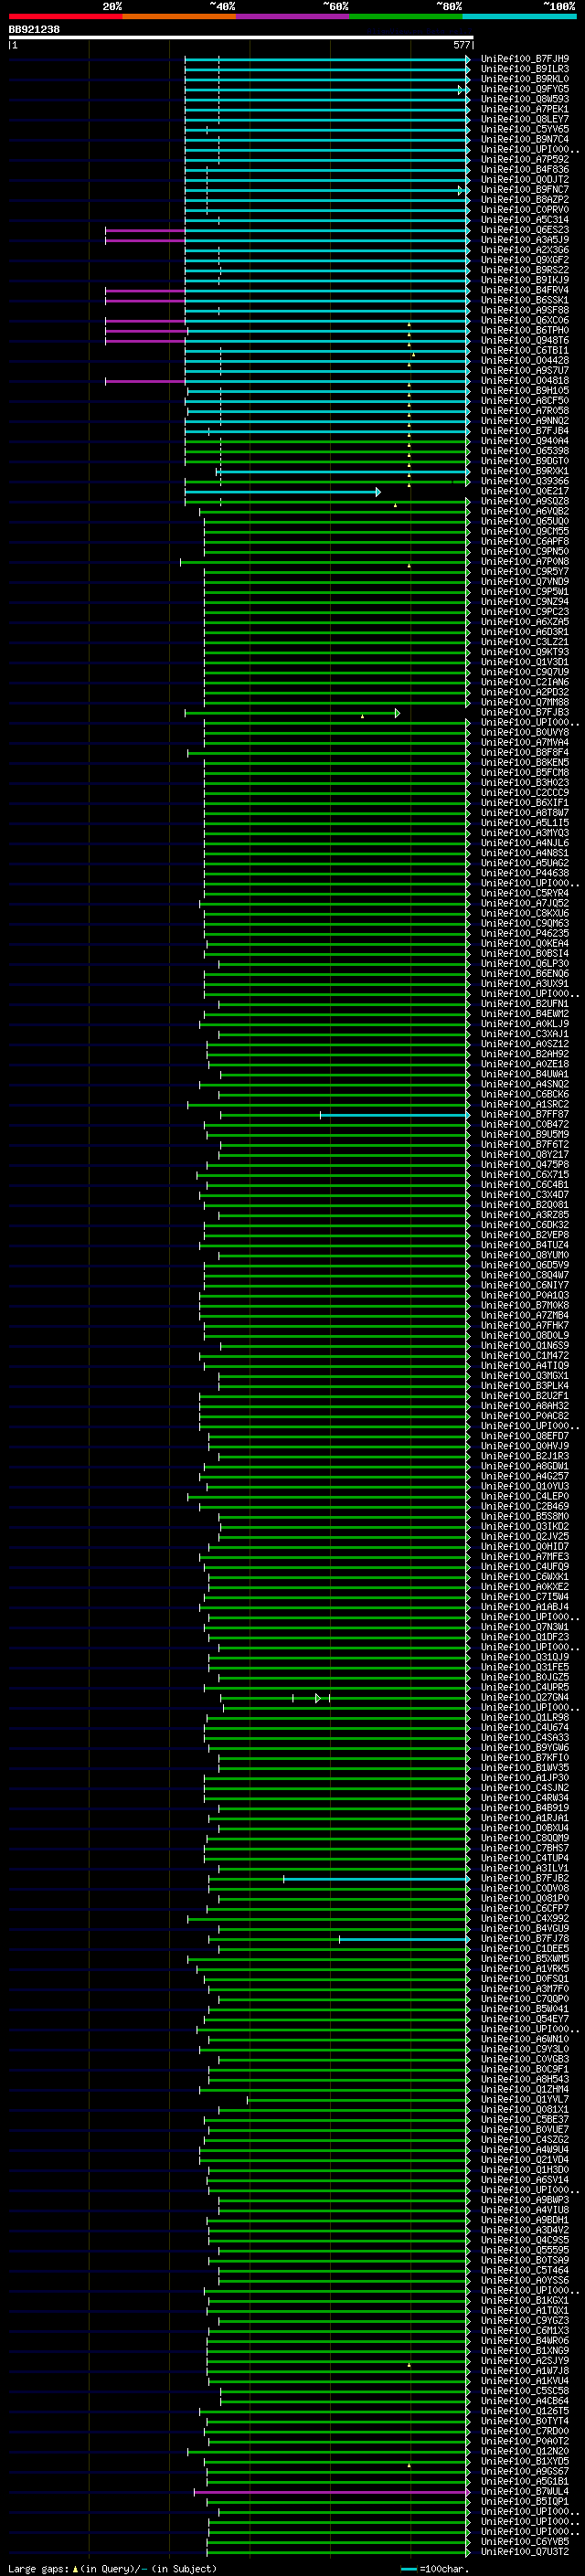Viewport: 585px width, 2576px height.
Task: Click the white query length bar
Action: point(241,38)
